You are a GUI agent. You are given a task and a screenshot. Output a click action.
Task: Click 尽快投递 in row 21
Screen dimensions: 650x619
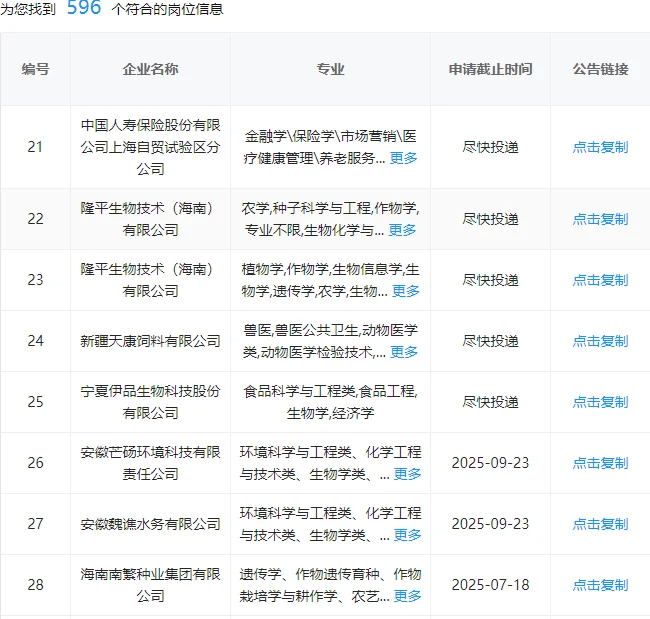pos(490,147)
